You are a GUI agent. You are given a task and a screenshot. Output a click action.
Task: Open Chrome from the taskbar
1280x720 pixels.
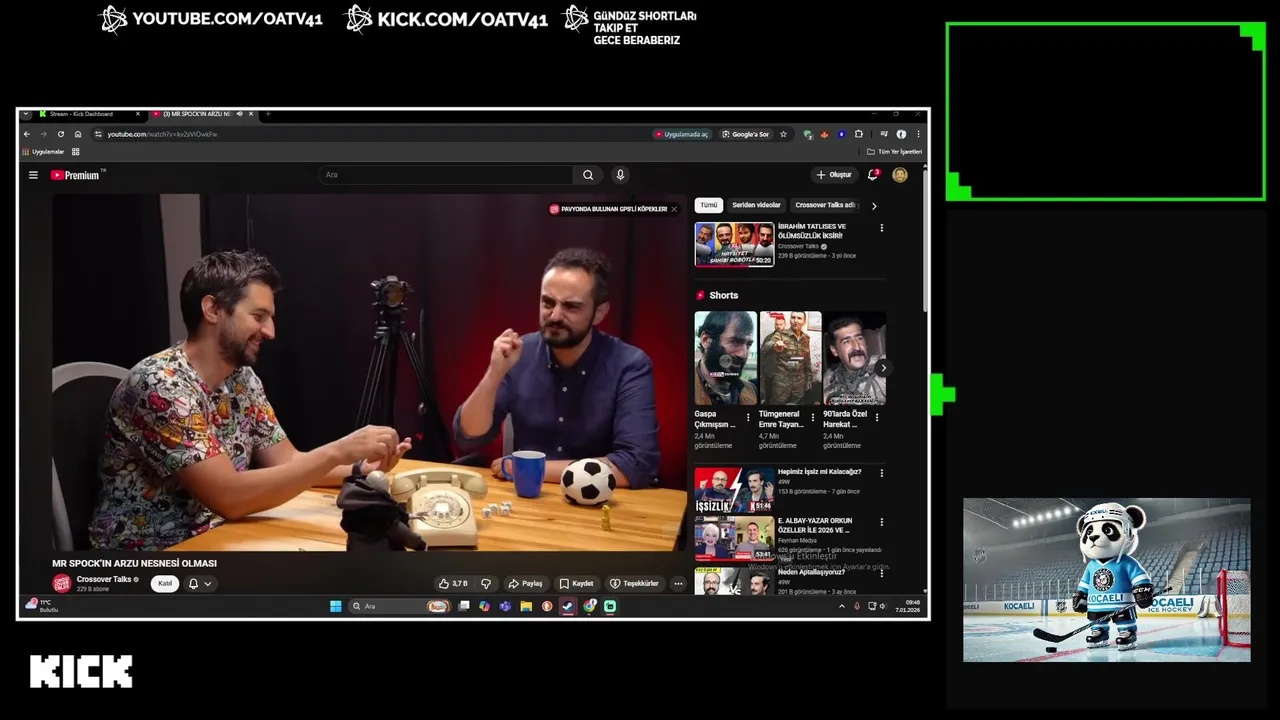tap(590, 606)
